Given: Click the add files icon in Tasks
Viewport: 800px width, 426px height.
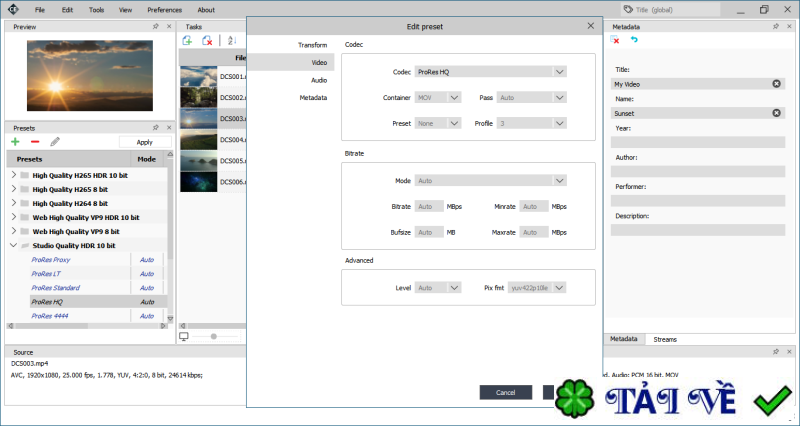Looking at the screenshot, I should pyautogui.click(x=187, y=41).
